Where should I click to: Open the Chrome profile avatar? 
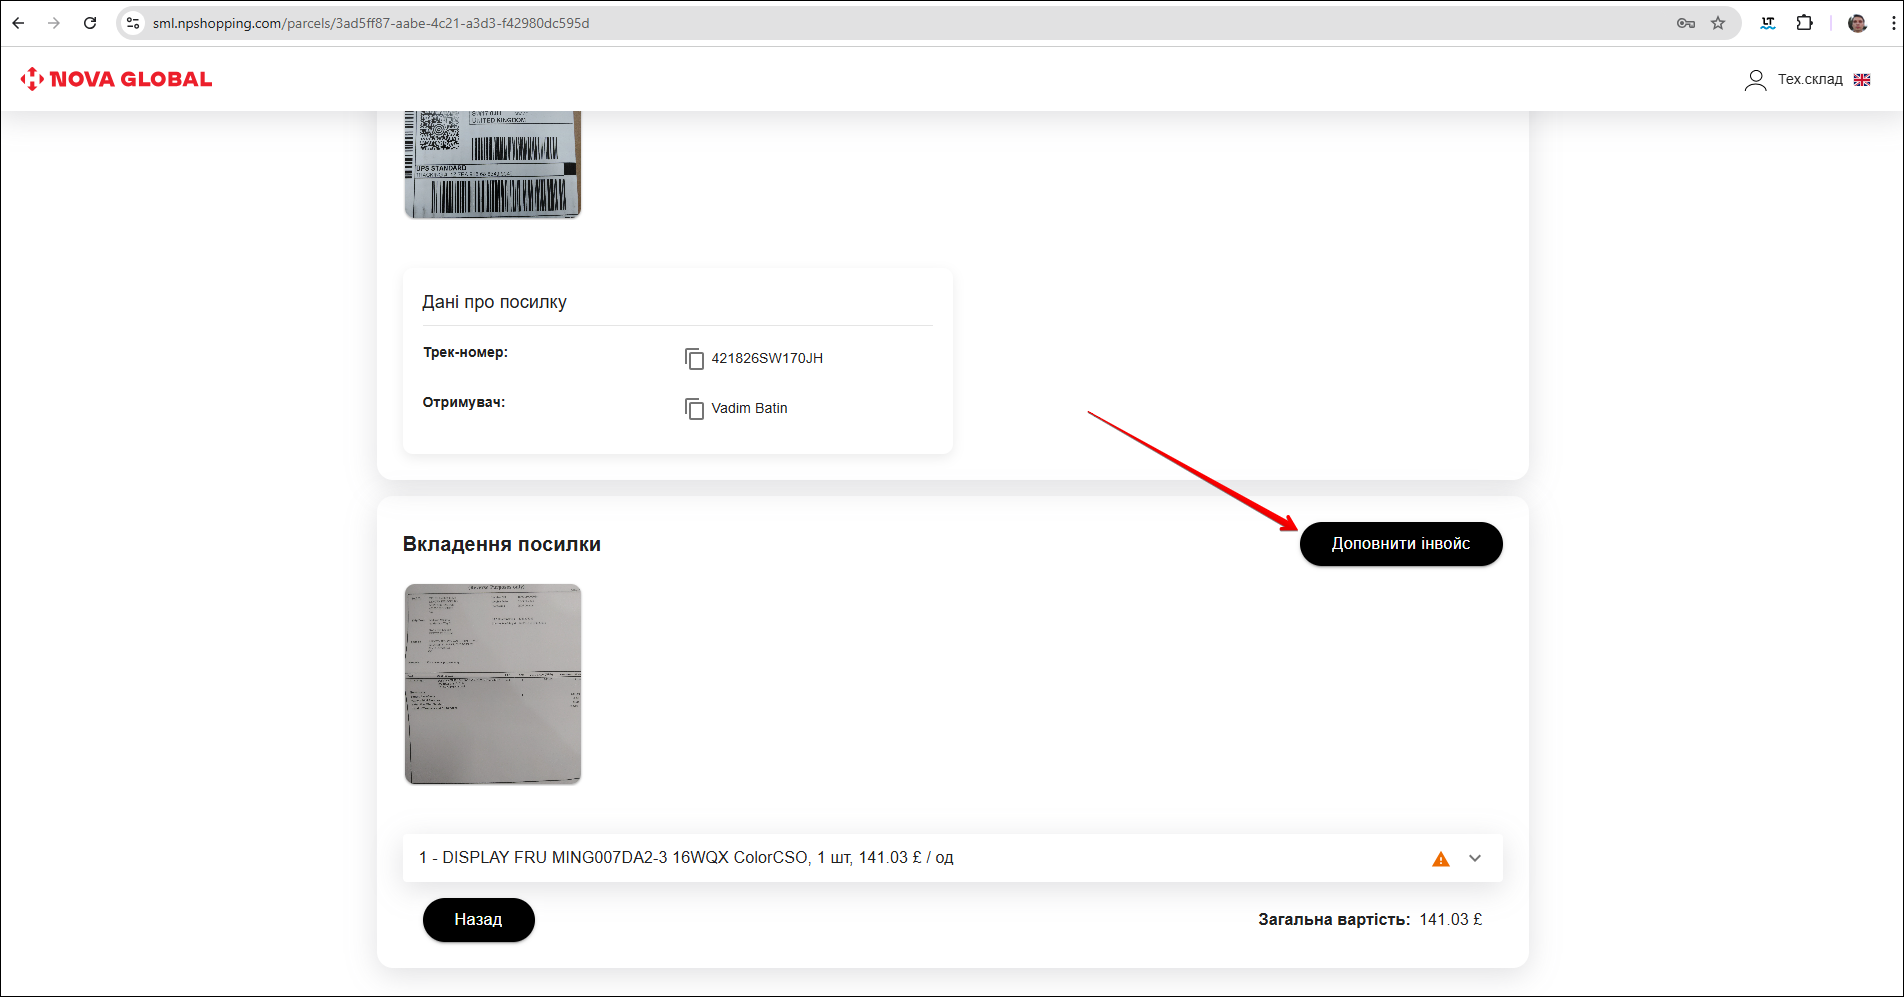pyautogui.click(x=1857, y=23)
